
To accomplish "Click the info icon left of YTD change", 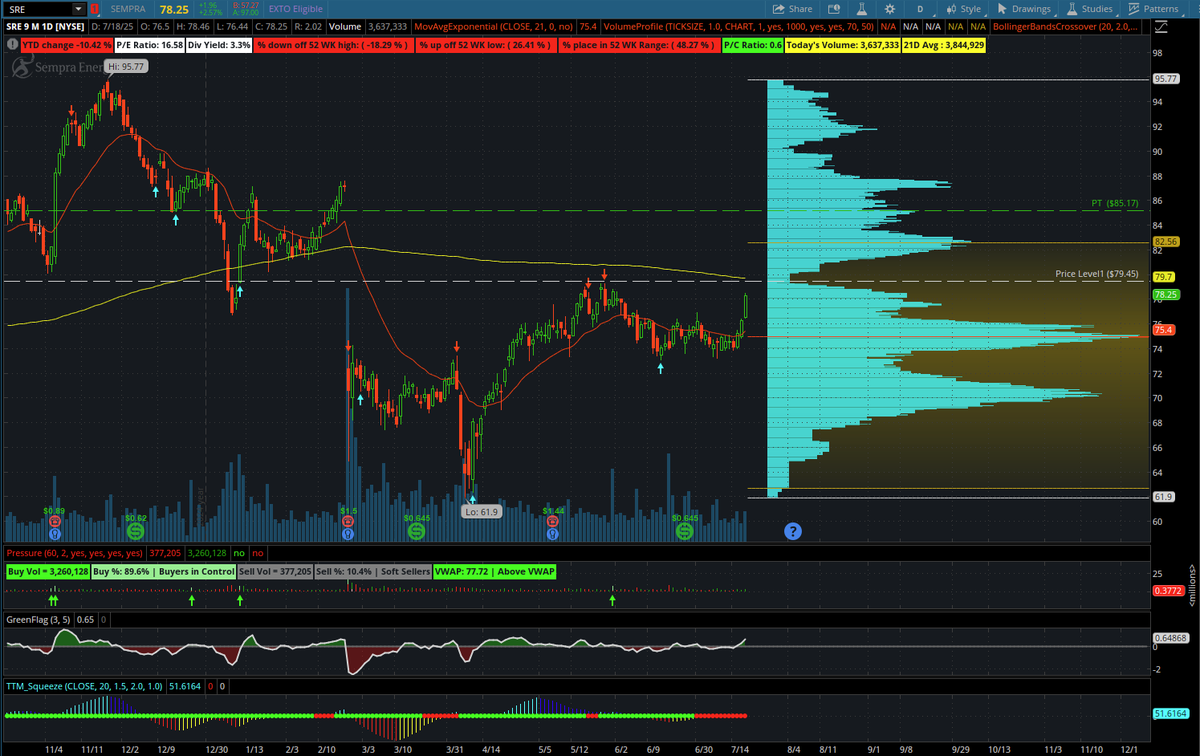I will [11, 45].
